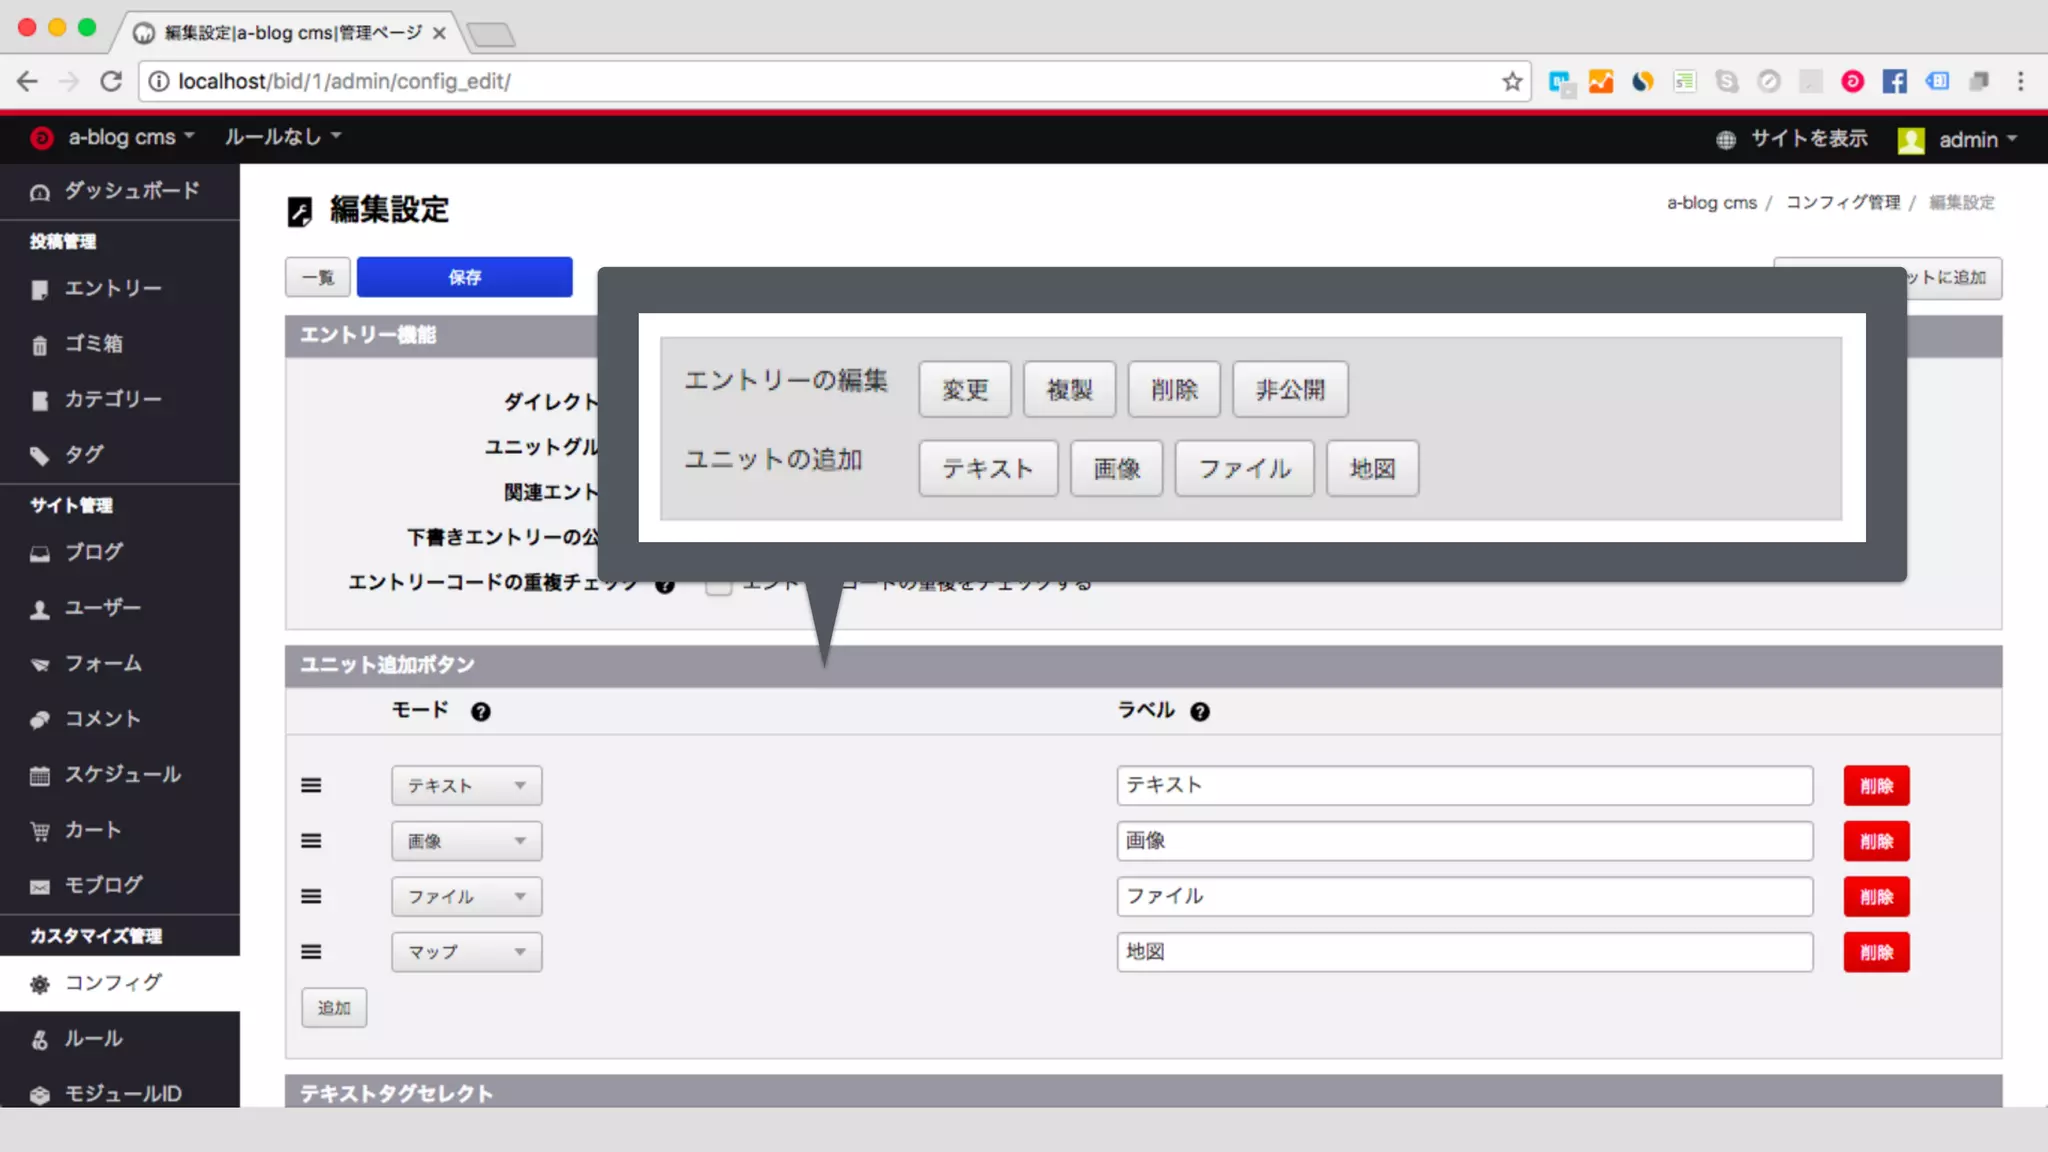Click the help icon next to ラベル

1200,712
